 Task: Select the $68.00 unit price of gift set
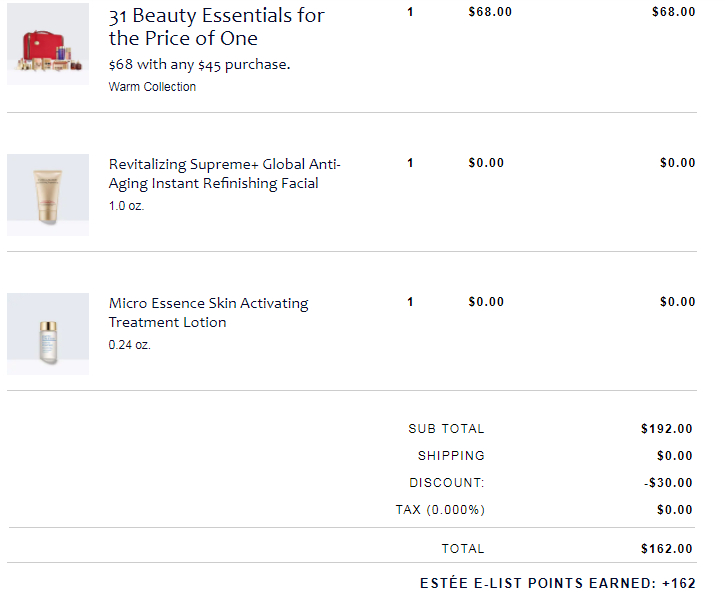click(490, 12)
